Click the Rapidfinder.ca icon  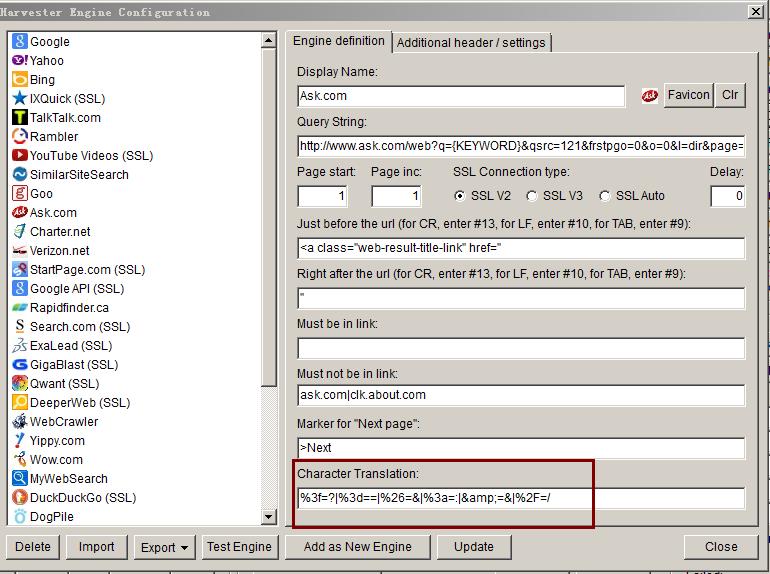click(20, 307)
